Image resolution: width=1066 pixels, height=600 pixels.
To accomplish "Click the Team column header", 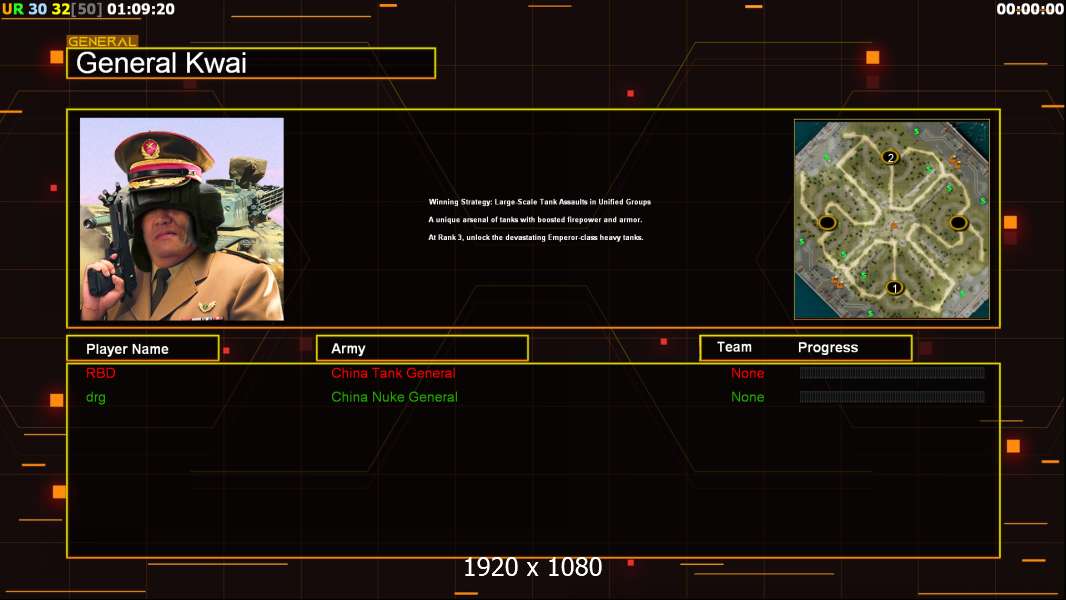I will click(x=734, y=347).
